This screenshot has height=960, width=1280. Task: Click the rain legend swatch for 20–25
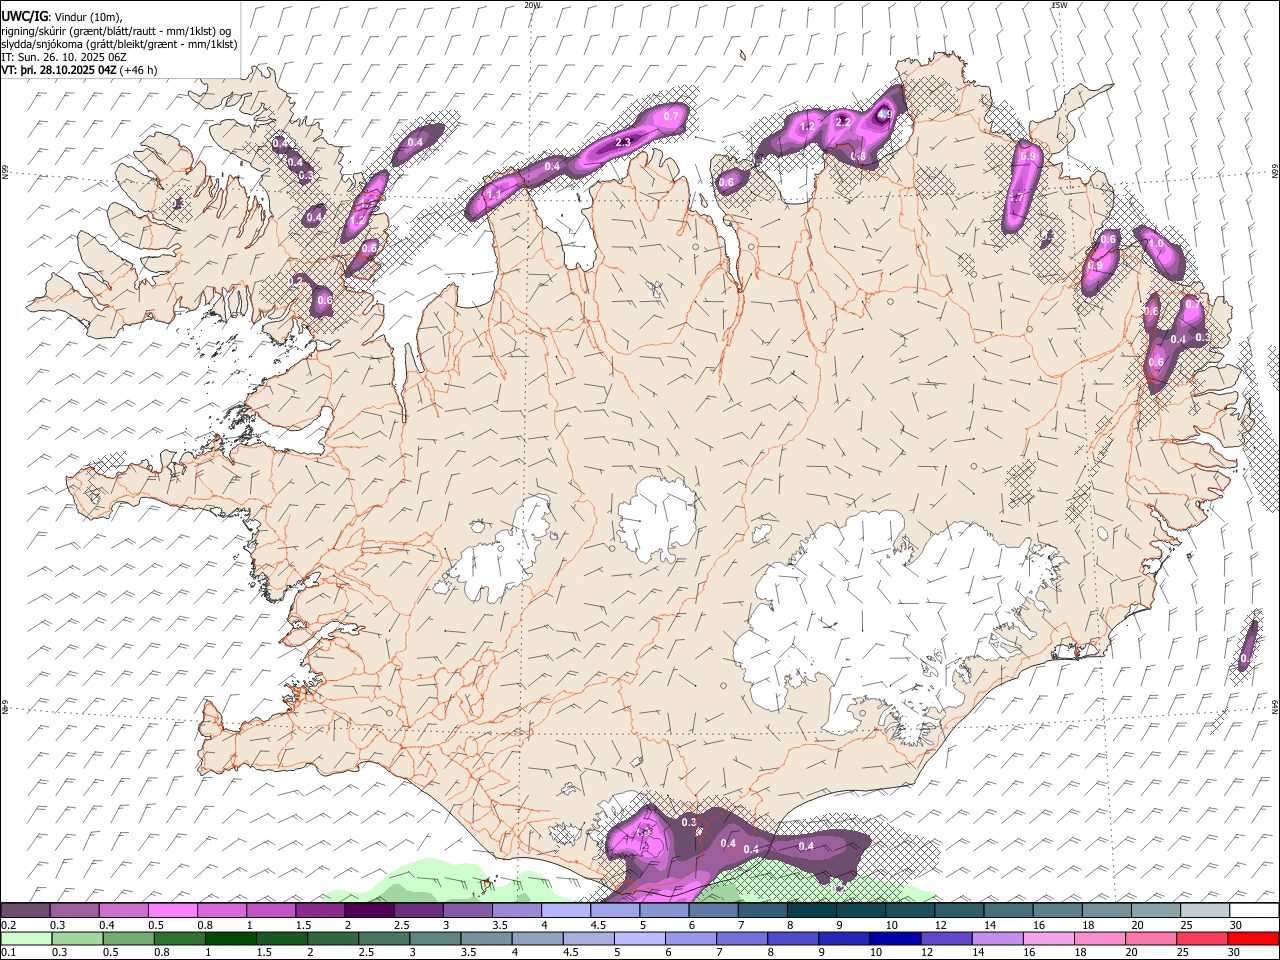[x=1152, y=938]
